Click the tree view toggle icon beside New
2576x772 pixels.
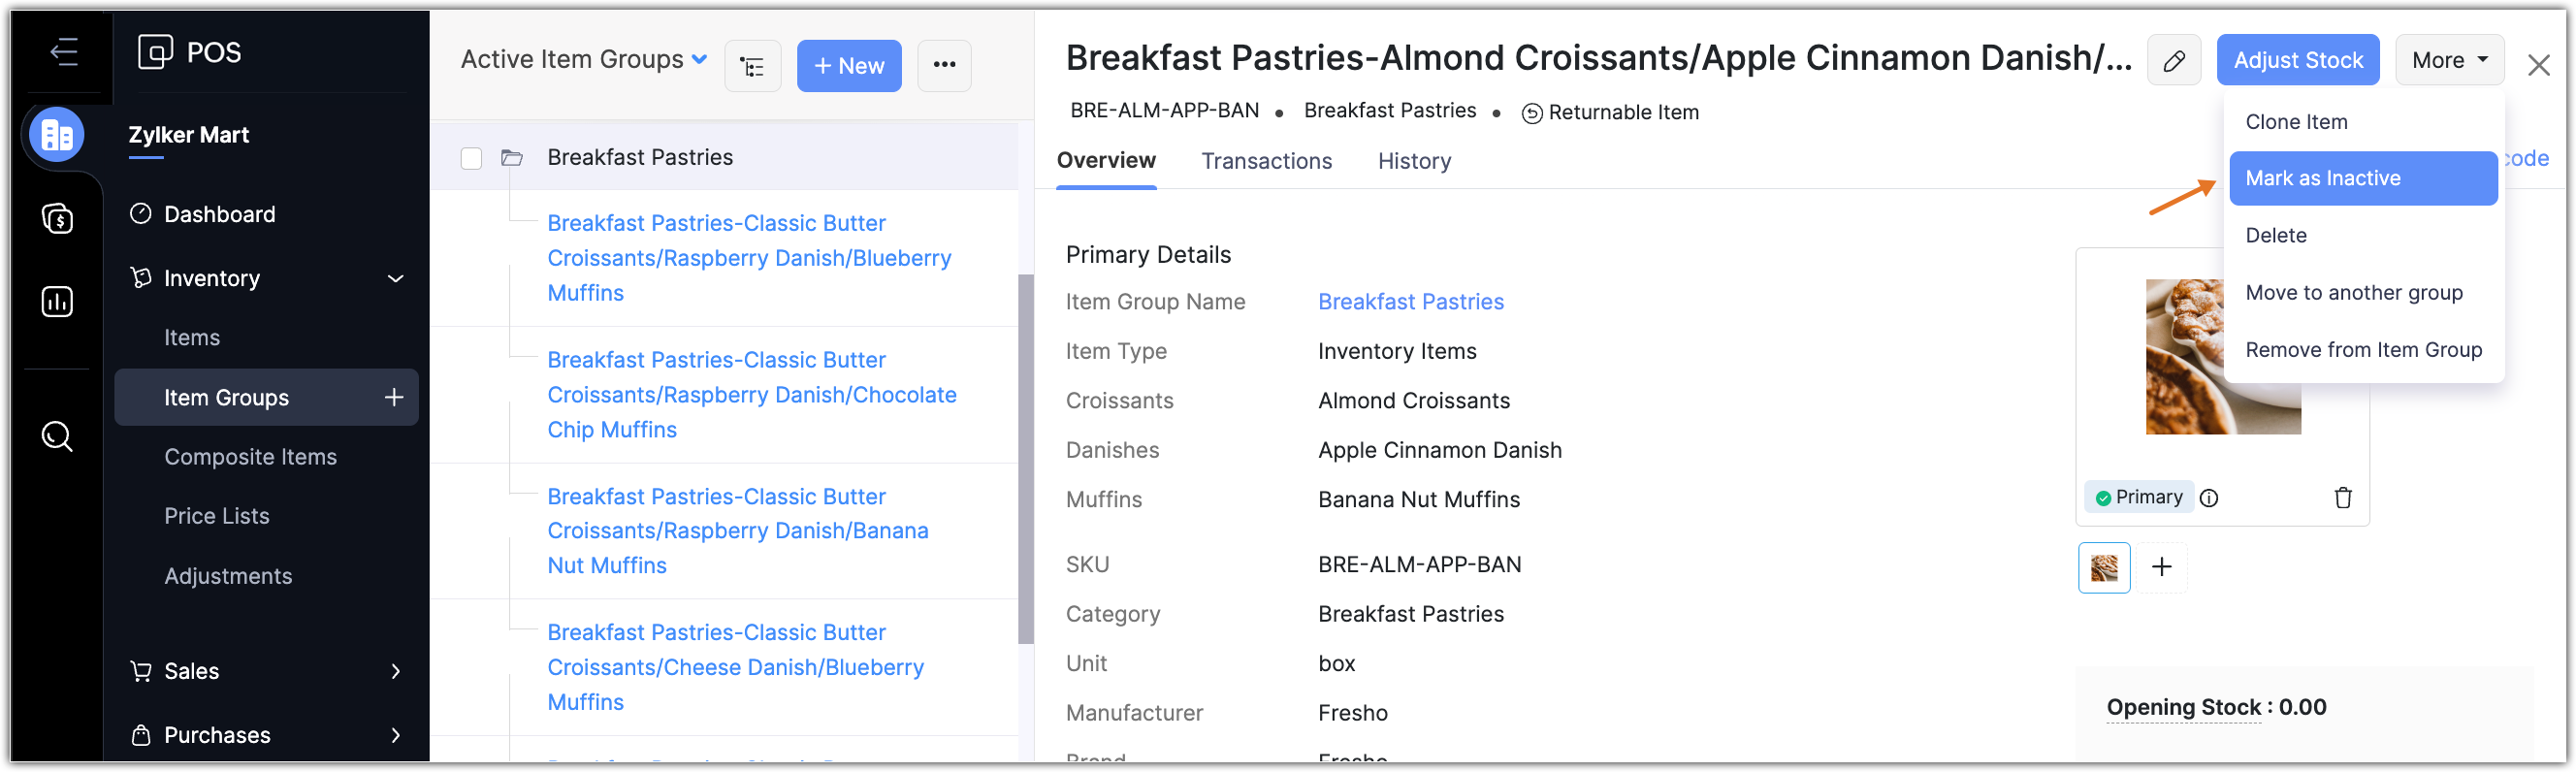pyautogui.click(x=752, y=66)
